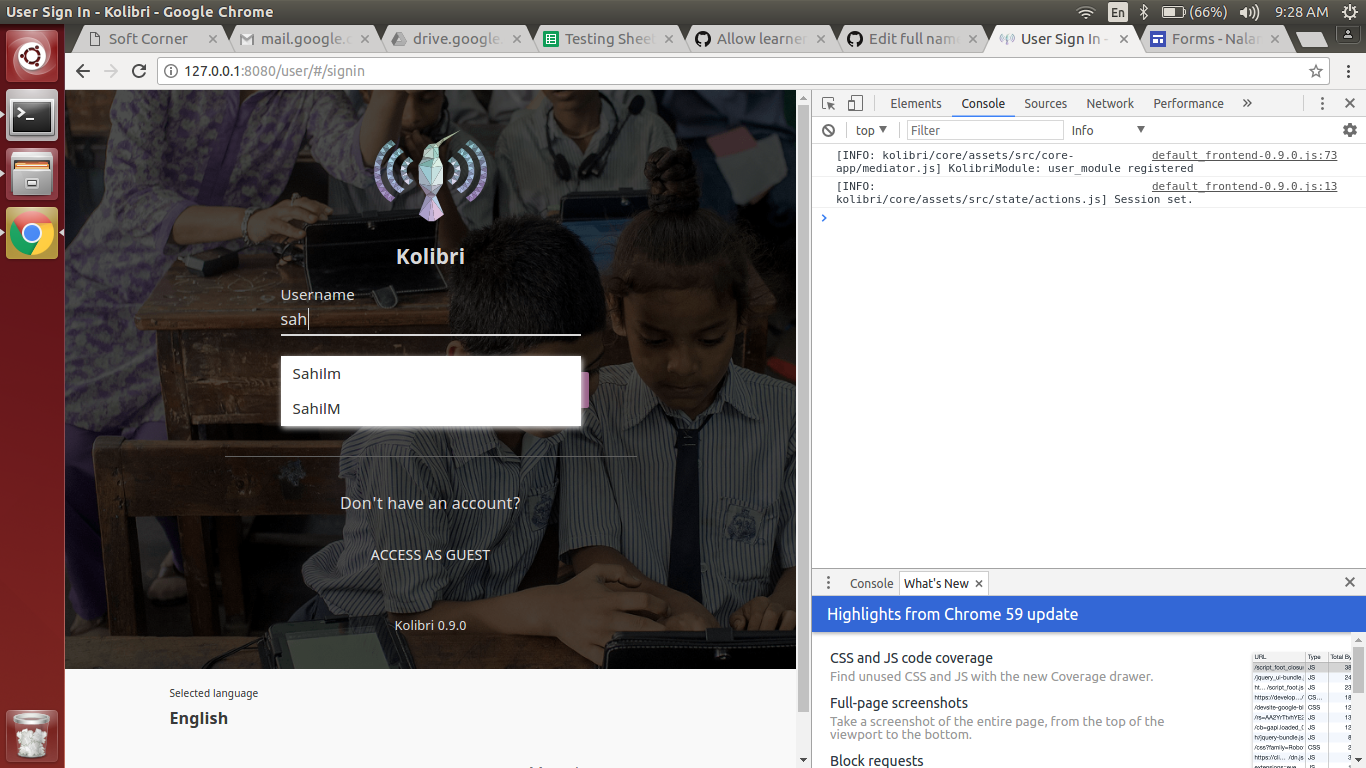The height and width of the screenshot is (768, 1366).
Task: Click the Username input field
Action: click(430, 320)
